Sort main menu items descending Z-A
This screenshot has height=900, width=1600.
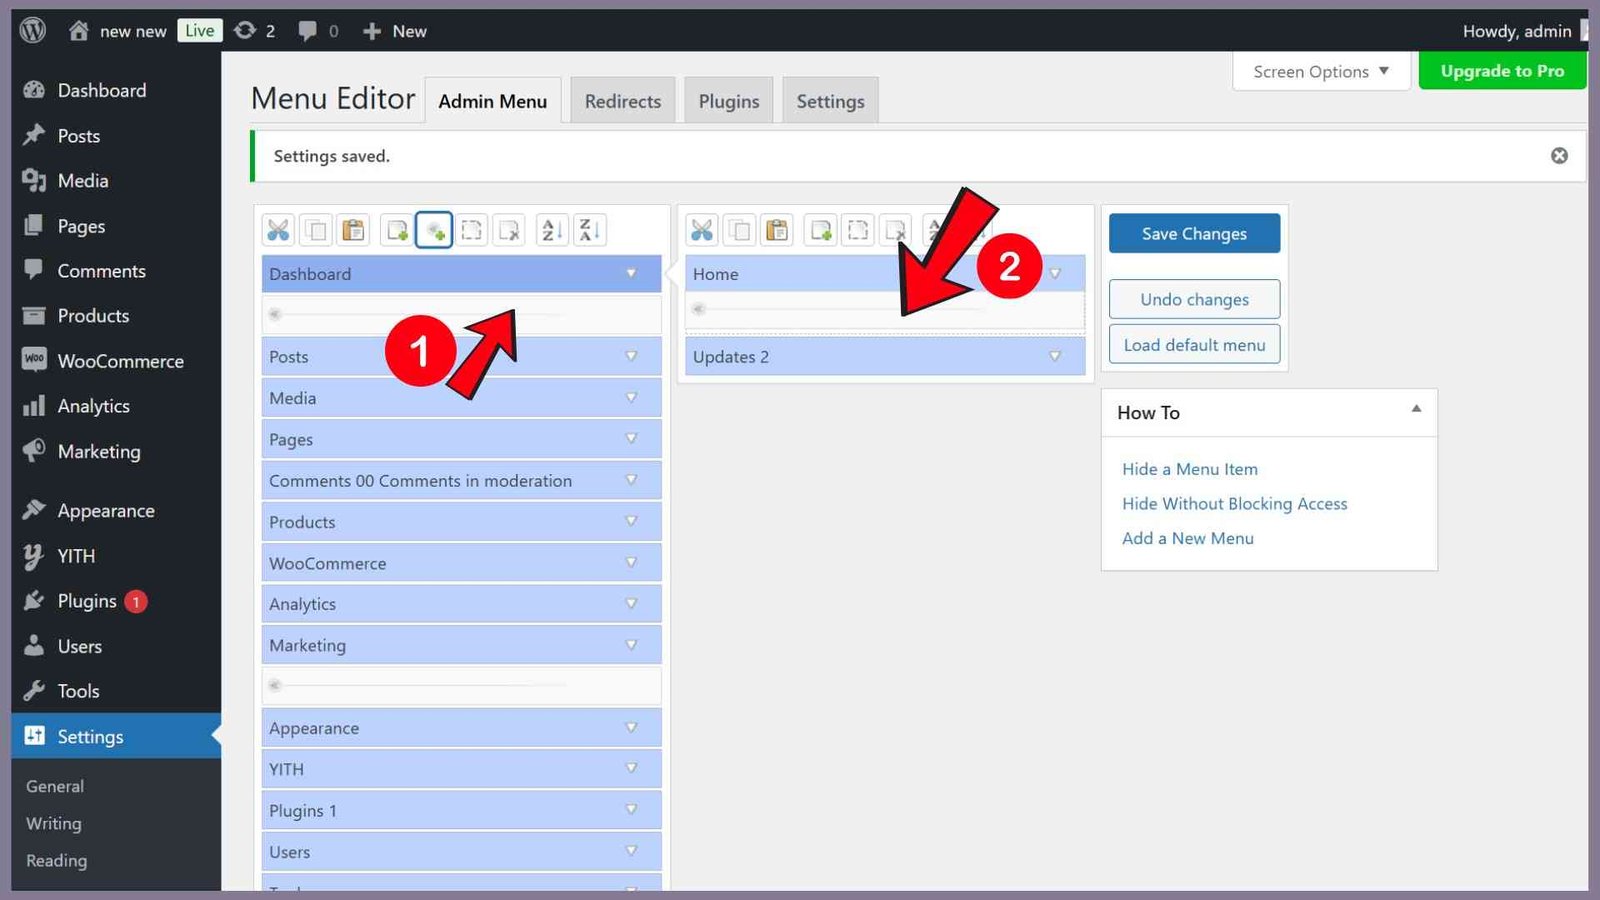pyautogui.click(x=590, y=231)
